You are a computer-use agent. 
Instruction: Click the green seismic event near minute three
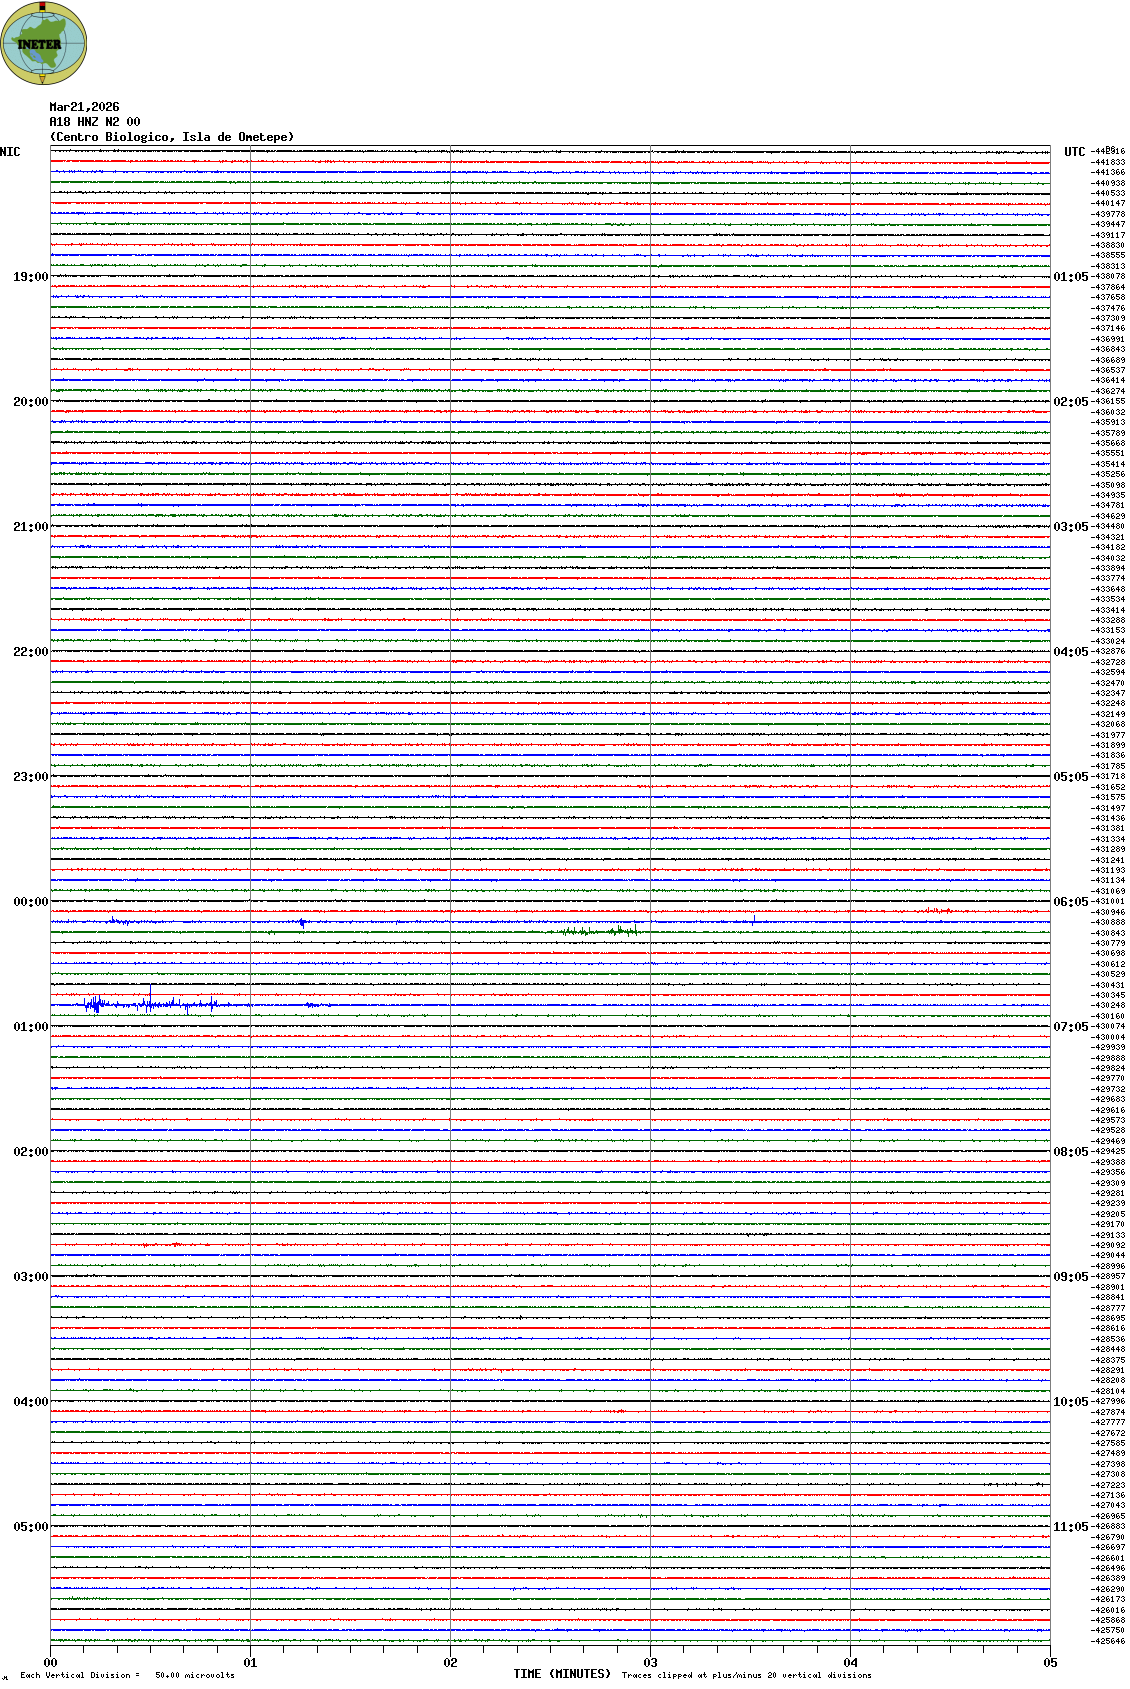point(598,931)
